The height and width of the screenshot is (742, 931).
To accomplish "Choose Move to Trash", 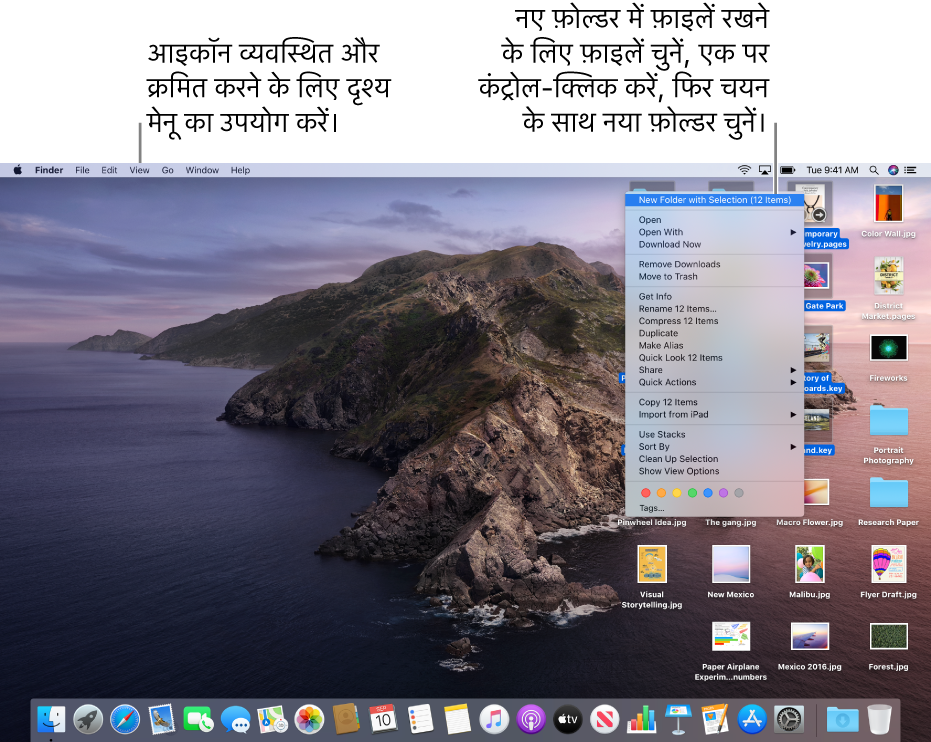I will click(714, 277).
